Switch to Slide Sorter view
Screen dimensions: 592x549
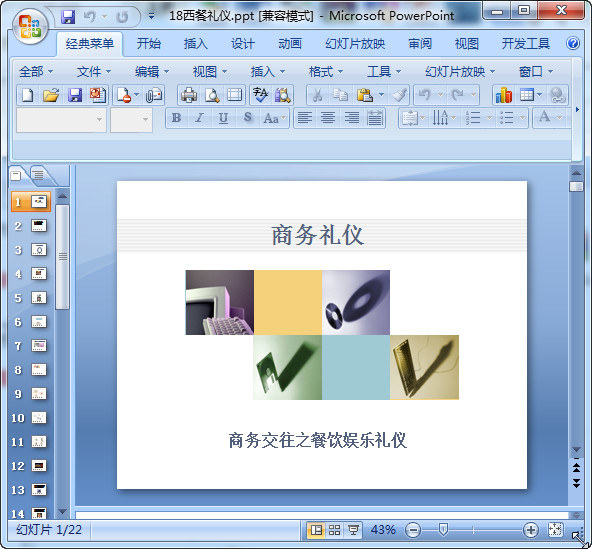(335, 530)
